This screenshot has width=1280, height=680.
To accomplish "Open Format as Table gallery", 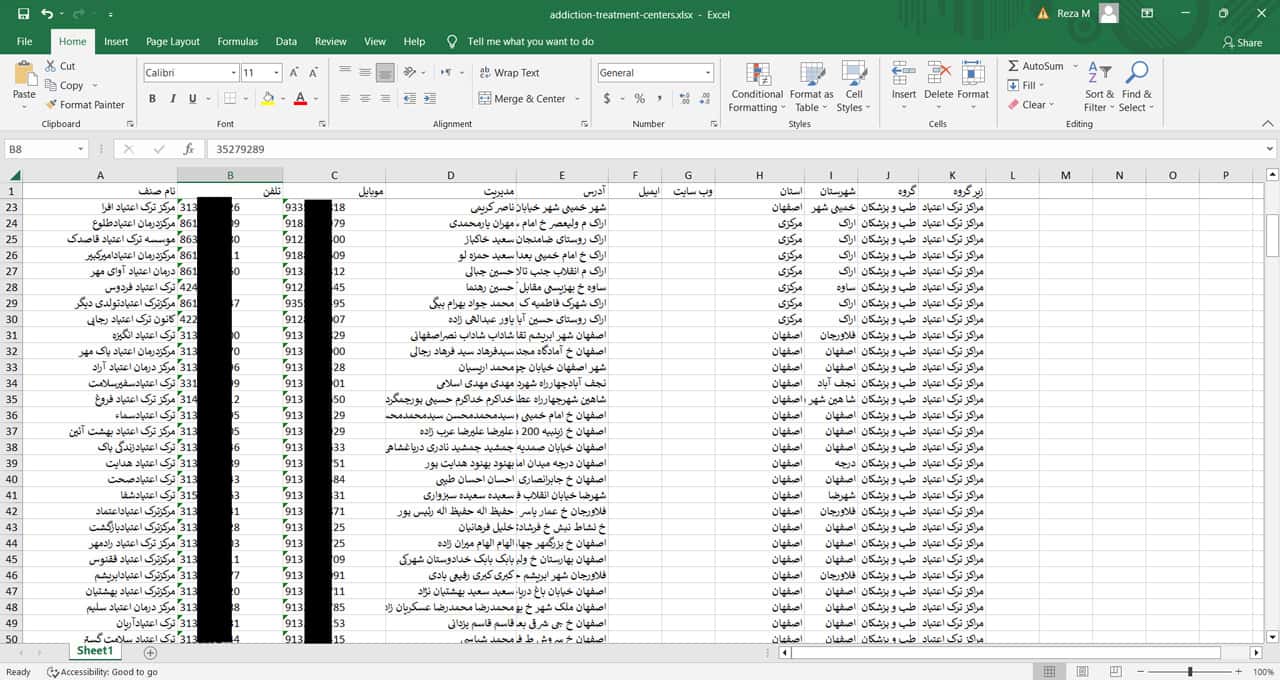I will 811,88.
